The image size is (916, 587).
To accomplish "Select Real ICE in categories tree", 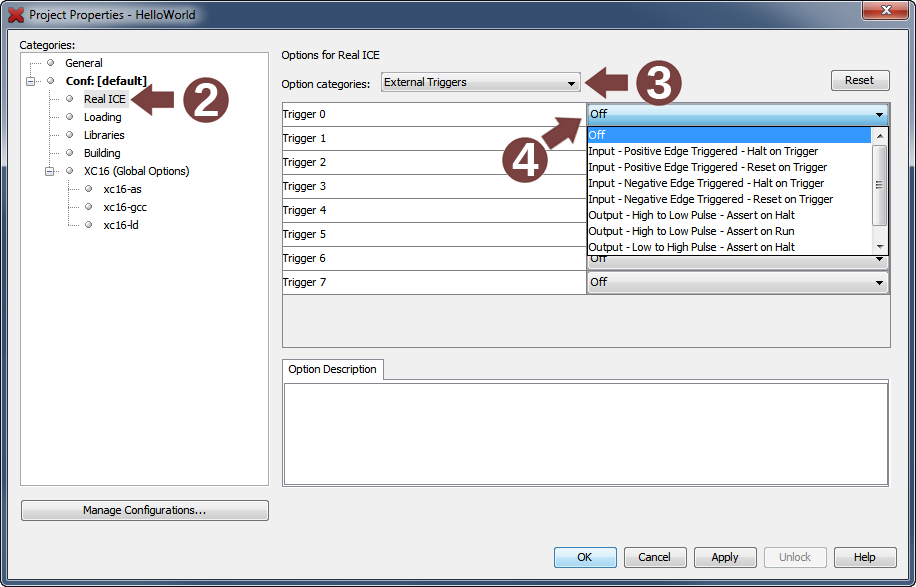I will 104,99.
